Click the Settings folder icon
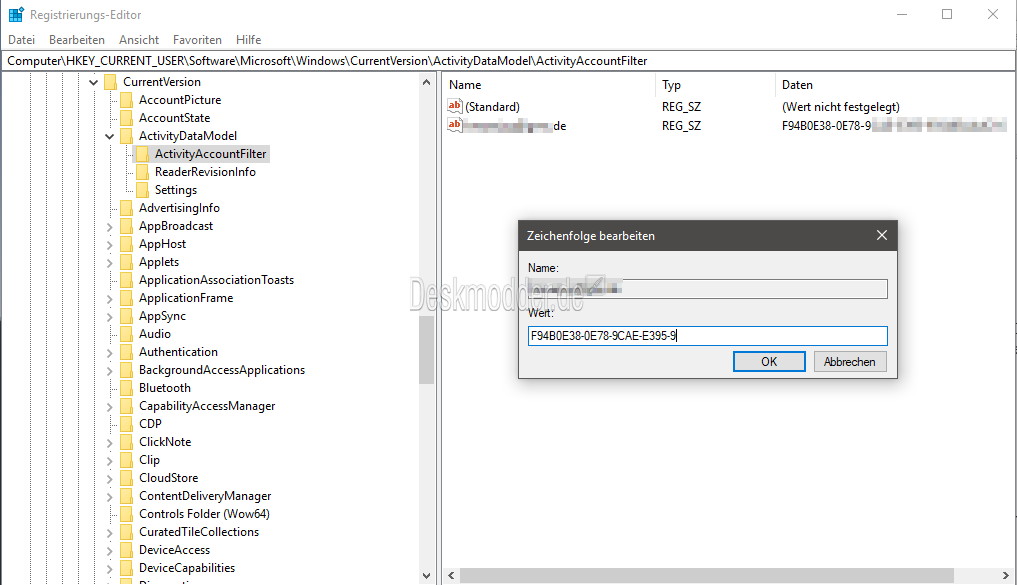The image size is (1017, 585). (x=142, y=190)
